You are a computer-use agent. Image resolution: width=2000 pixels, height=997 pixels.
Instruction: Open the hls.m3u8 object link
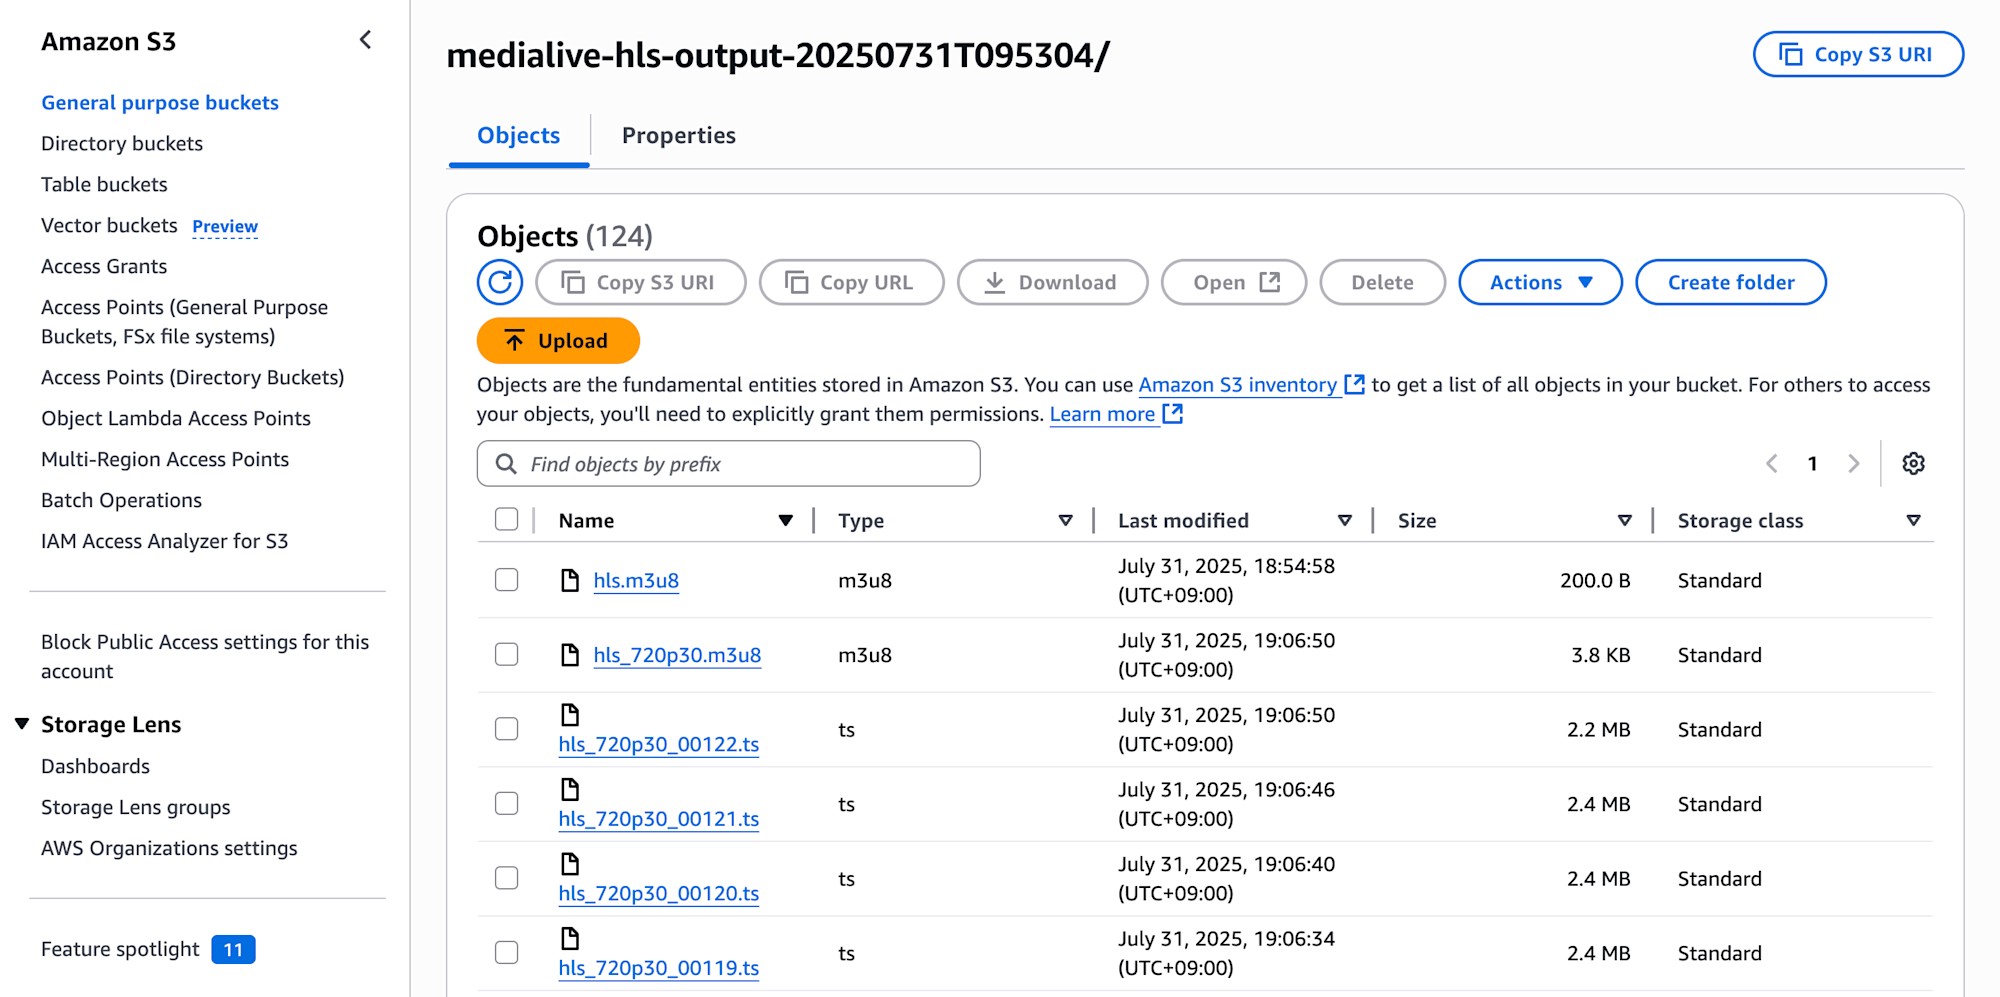point(636,580)
